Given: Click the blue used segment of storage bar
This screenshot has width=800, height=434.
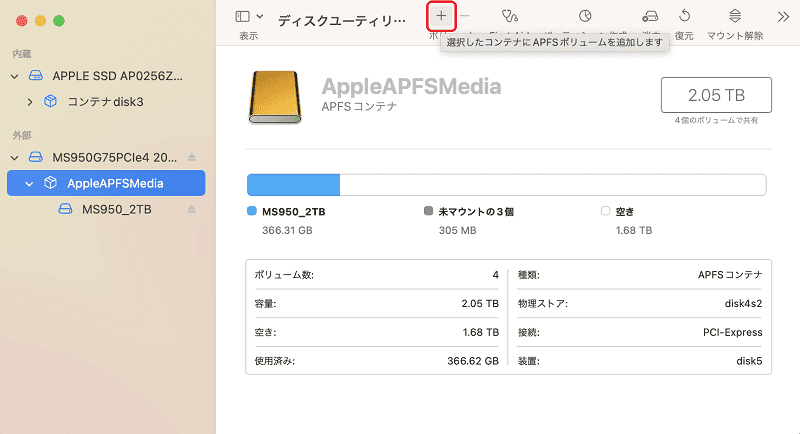Looking at the screenshot, I should tap(293, 185).
